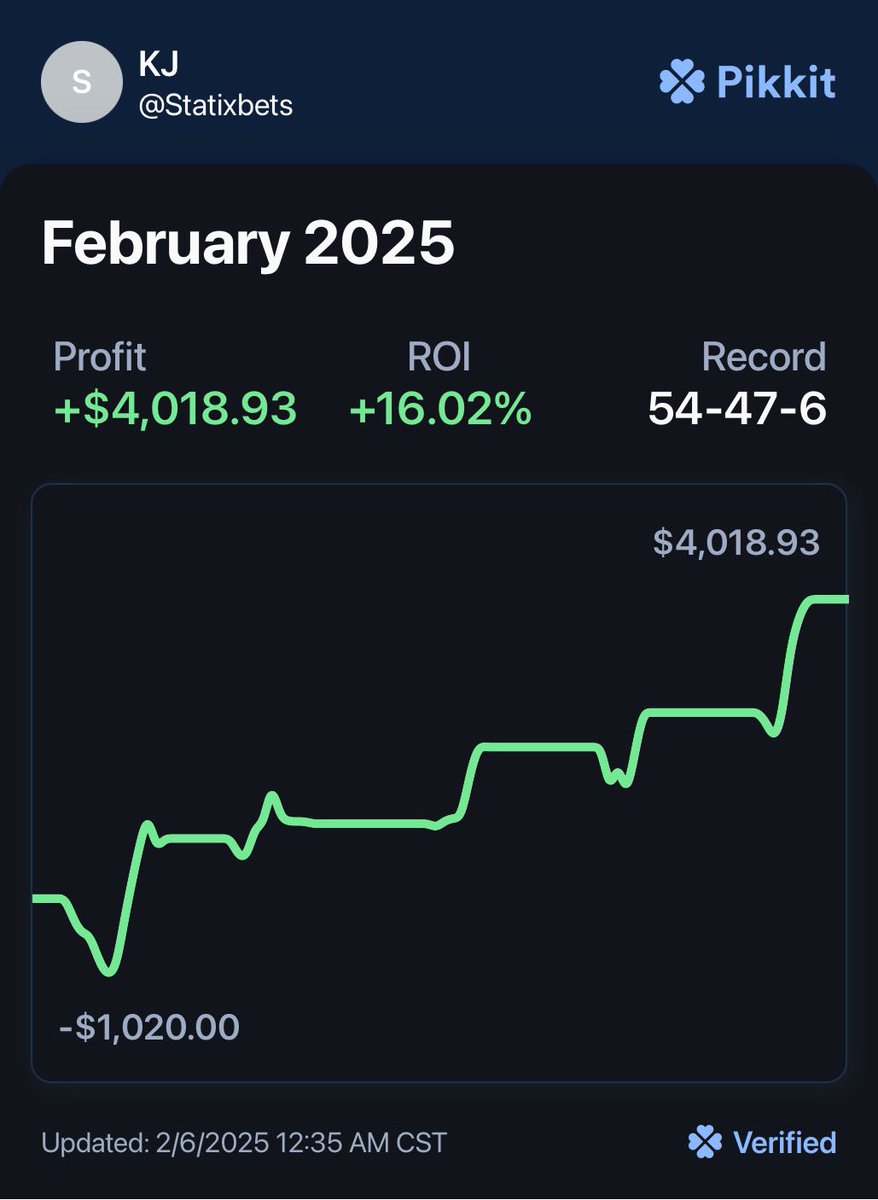The image size is (878, 1200).
Task: Click the +$4,018.93 profit value
Action: (x=175, y=409)
